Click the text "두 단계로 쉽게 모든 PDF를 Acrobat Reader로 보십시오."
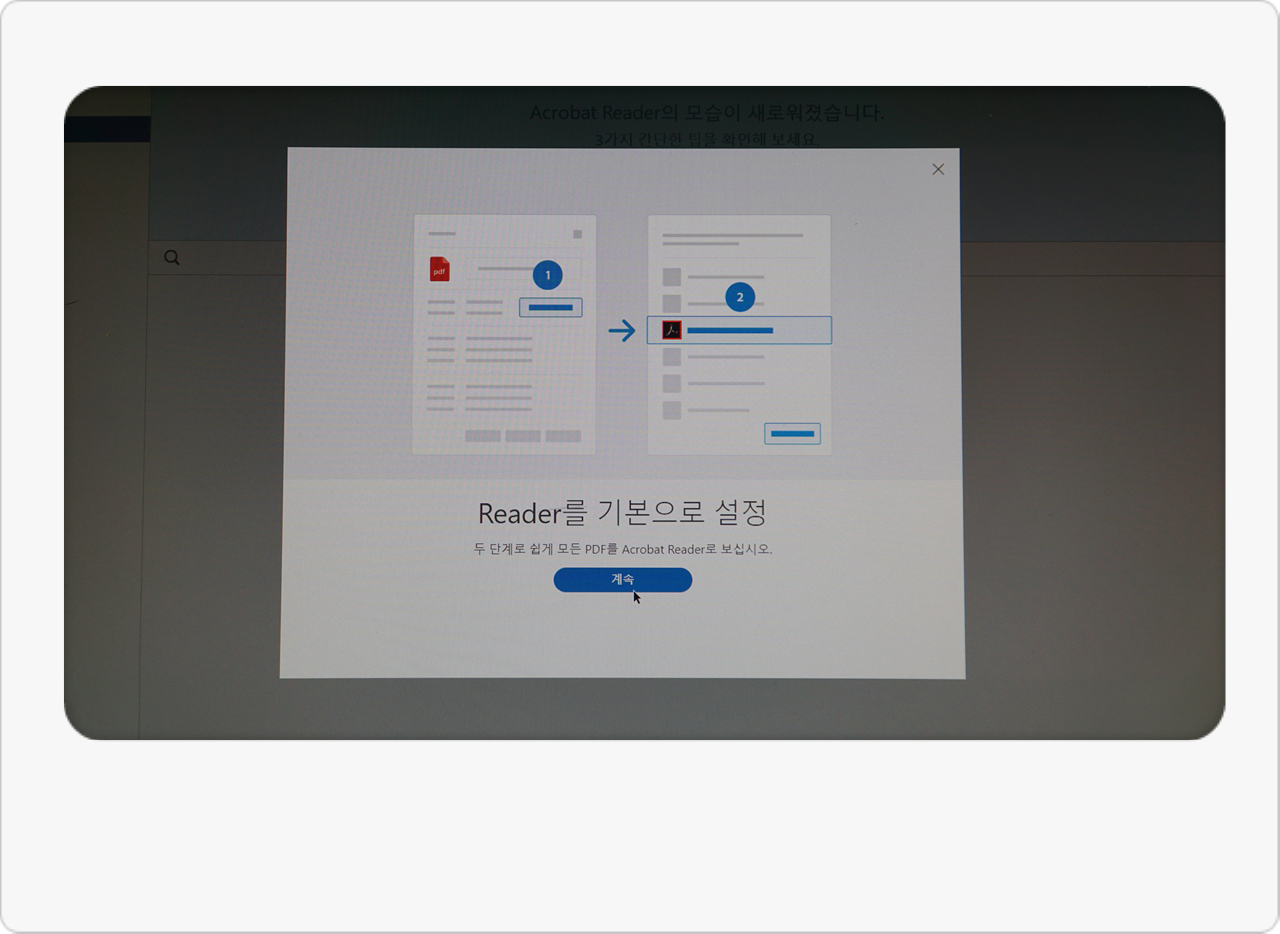 623,549
